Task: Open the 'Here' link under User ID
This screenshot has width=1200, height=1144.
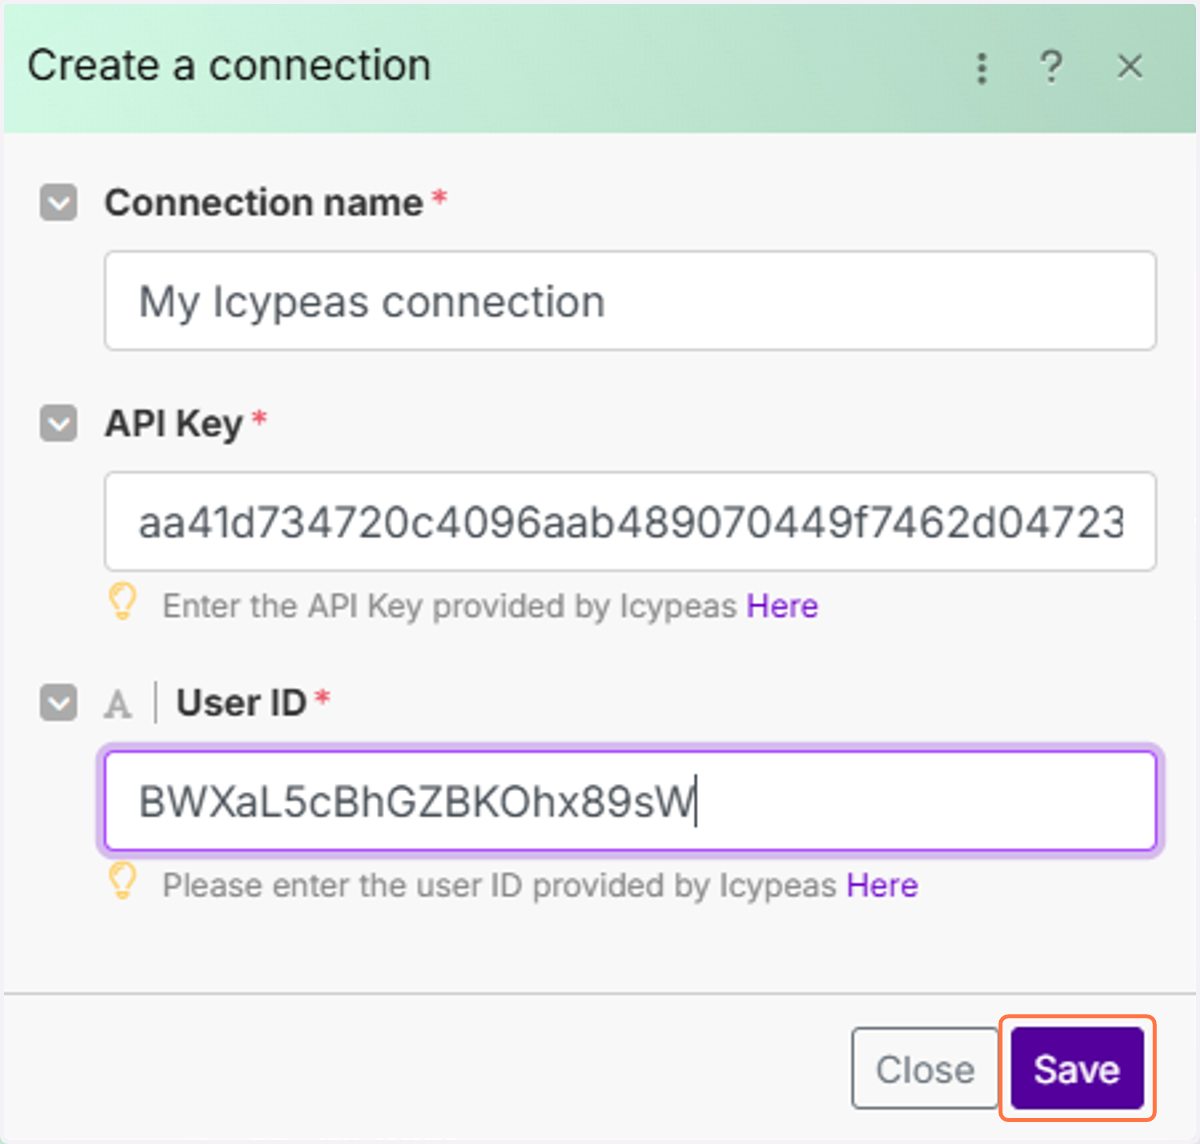Action: click(882, 885)
